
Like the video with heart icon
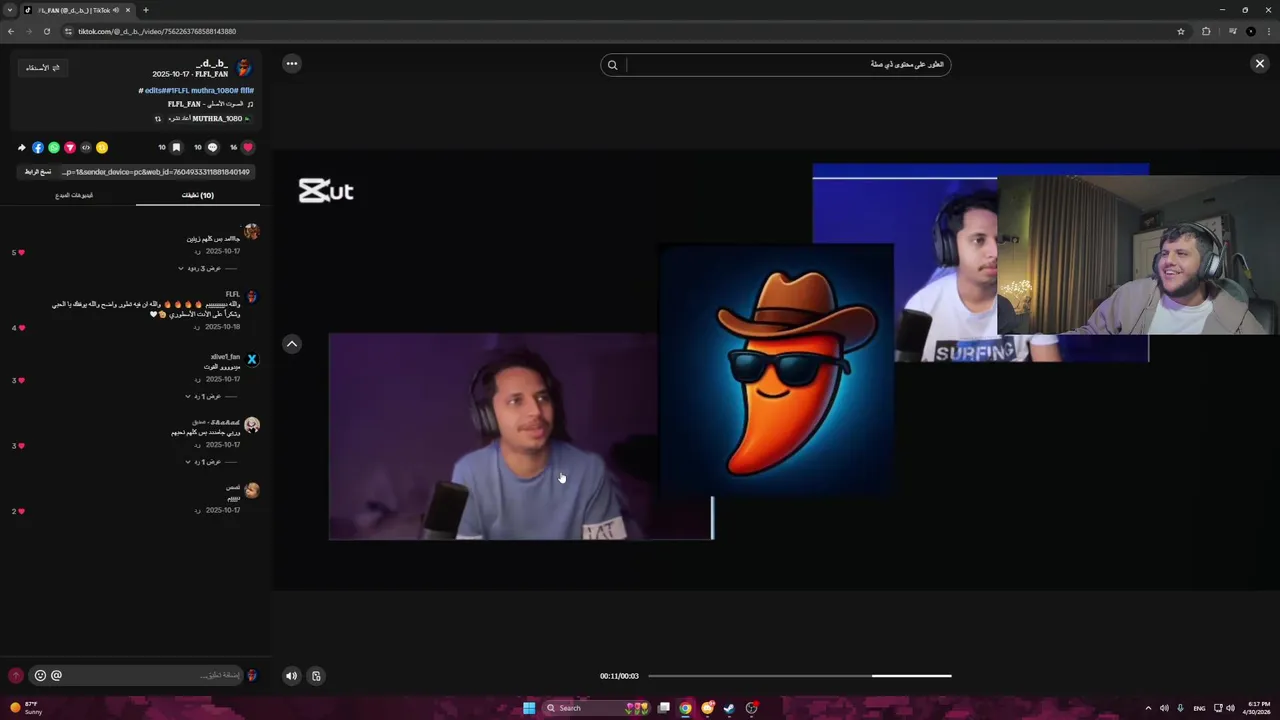pos(248,147)
